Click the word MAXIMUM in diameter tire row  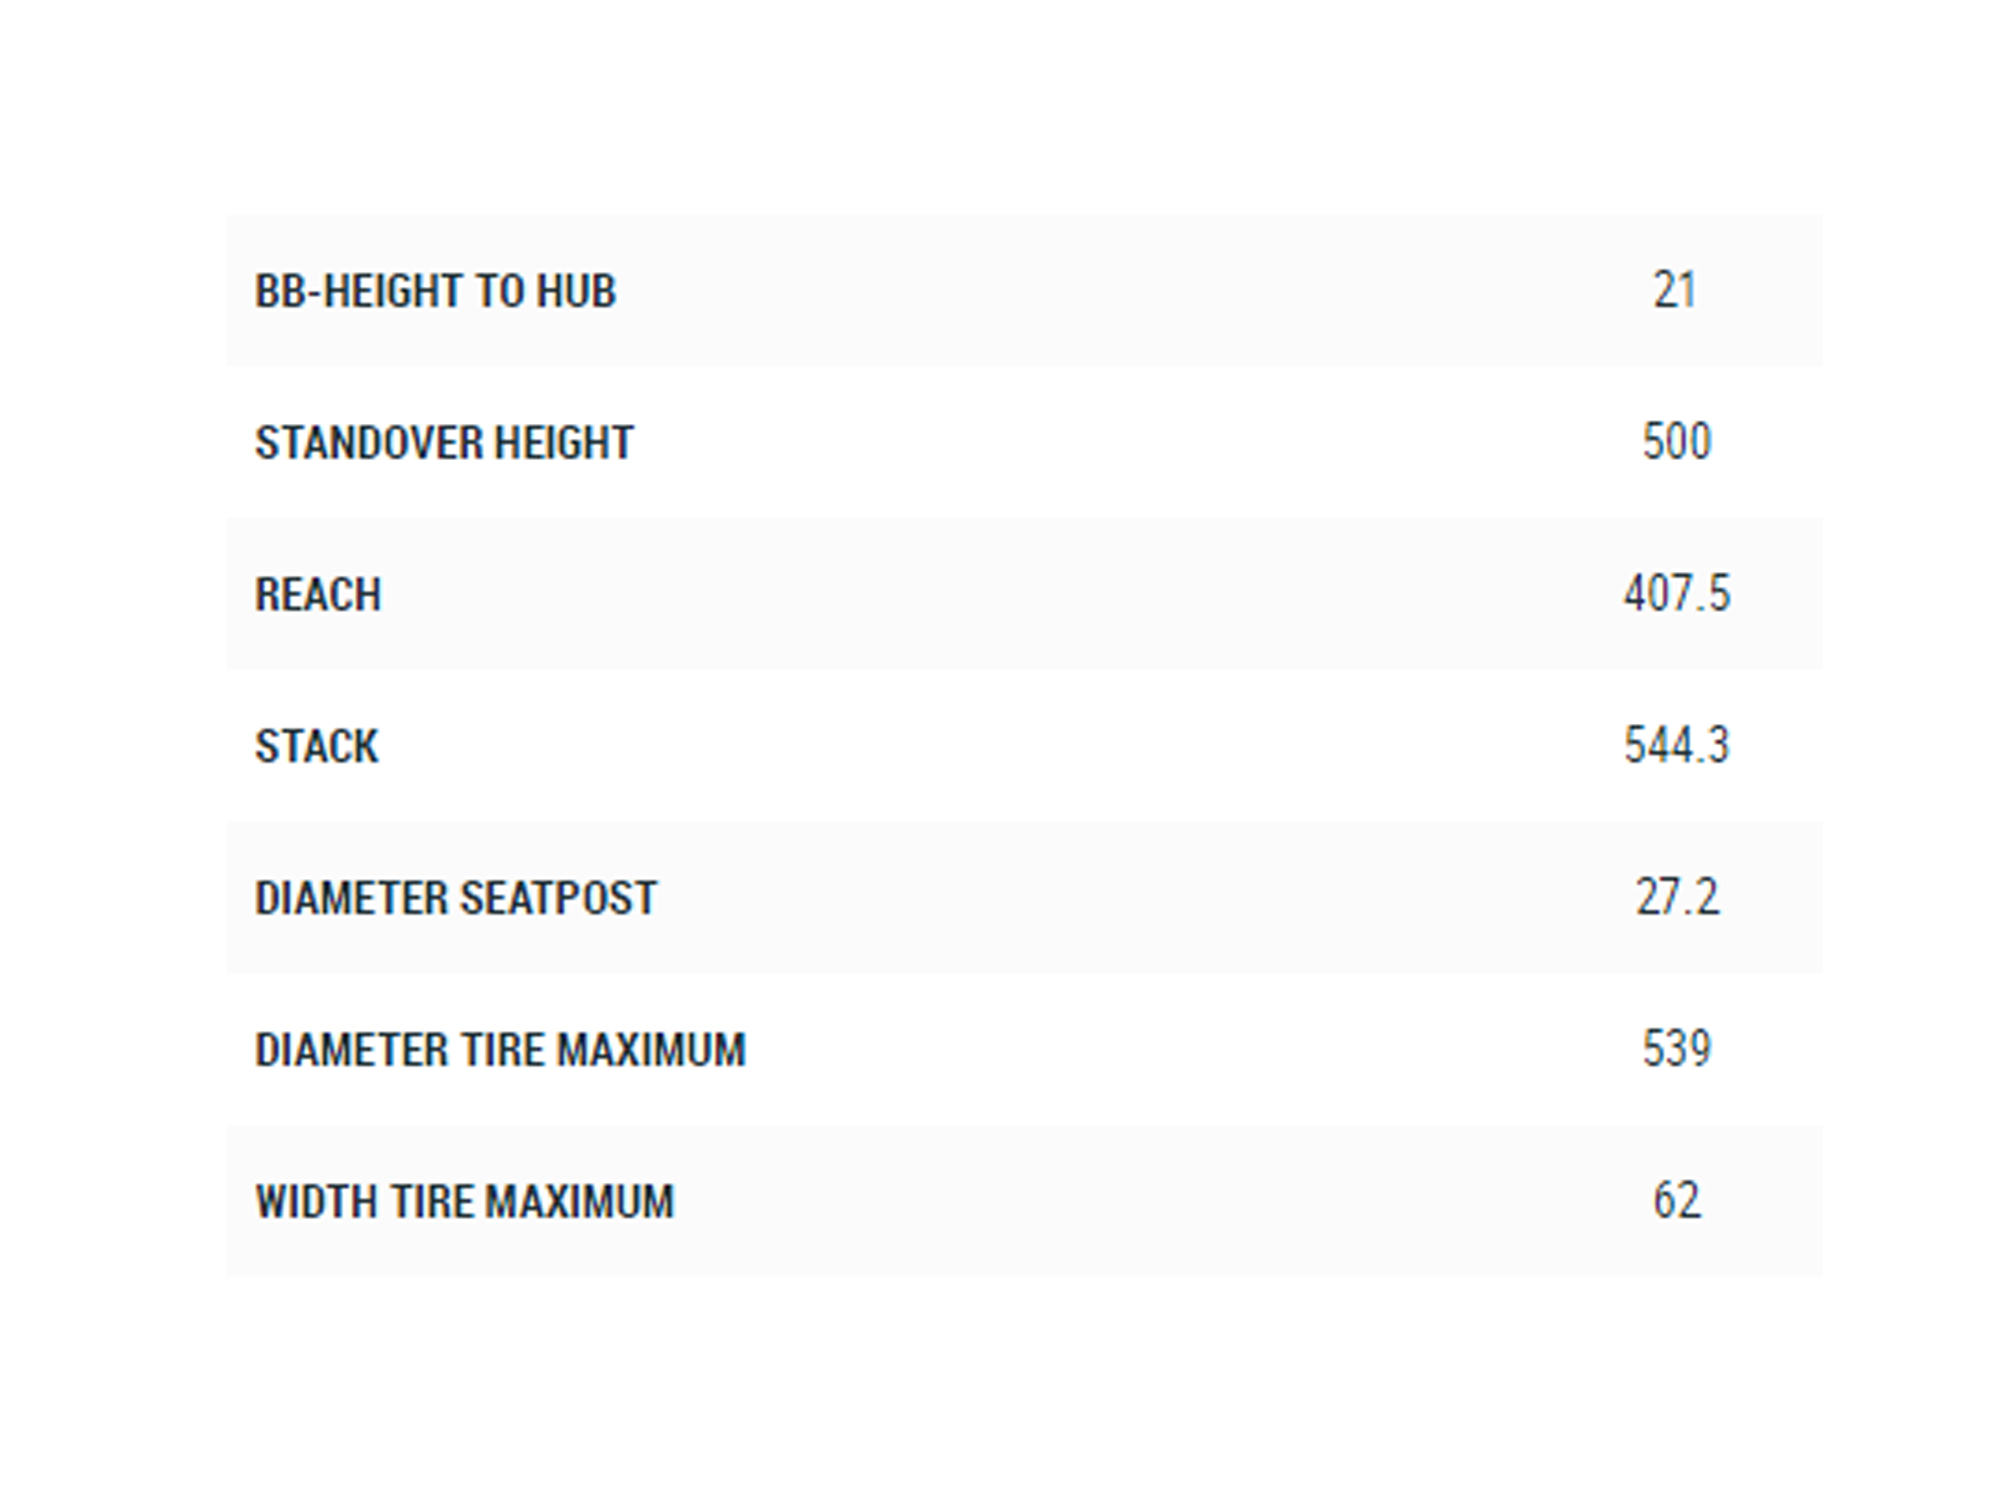tap(651, 1050)
